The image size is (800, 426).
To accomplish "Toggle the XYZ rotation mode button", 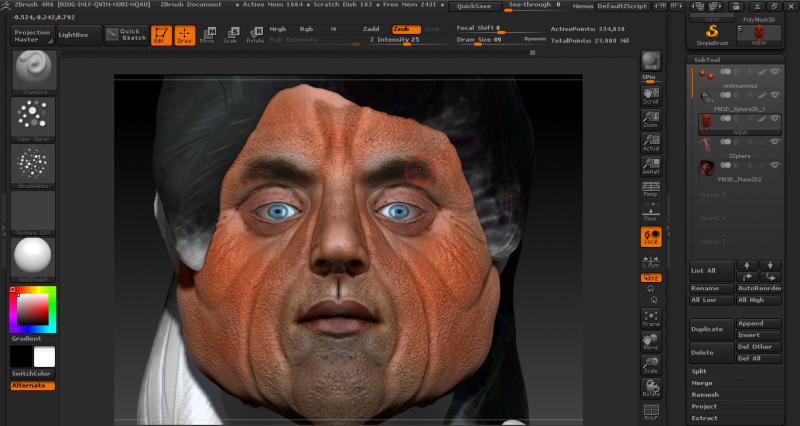I will click(x=651, y=278).
